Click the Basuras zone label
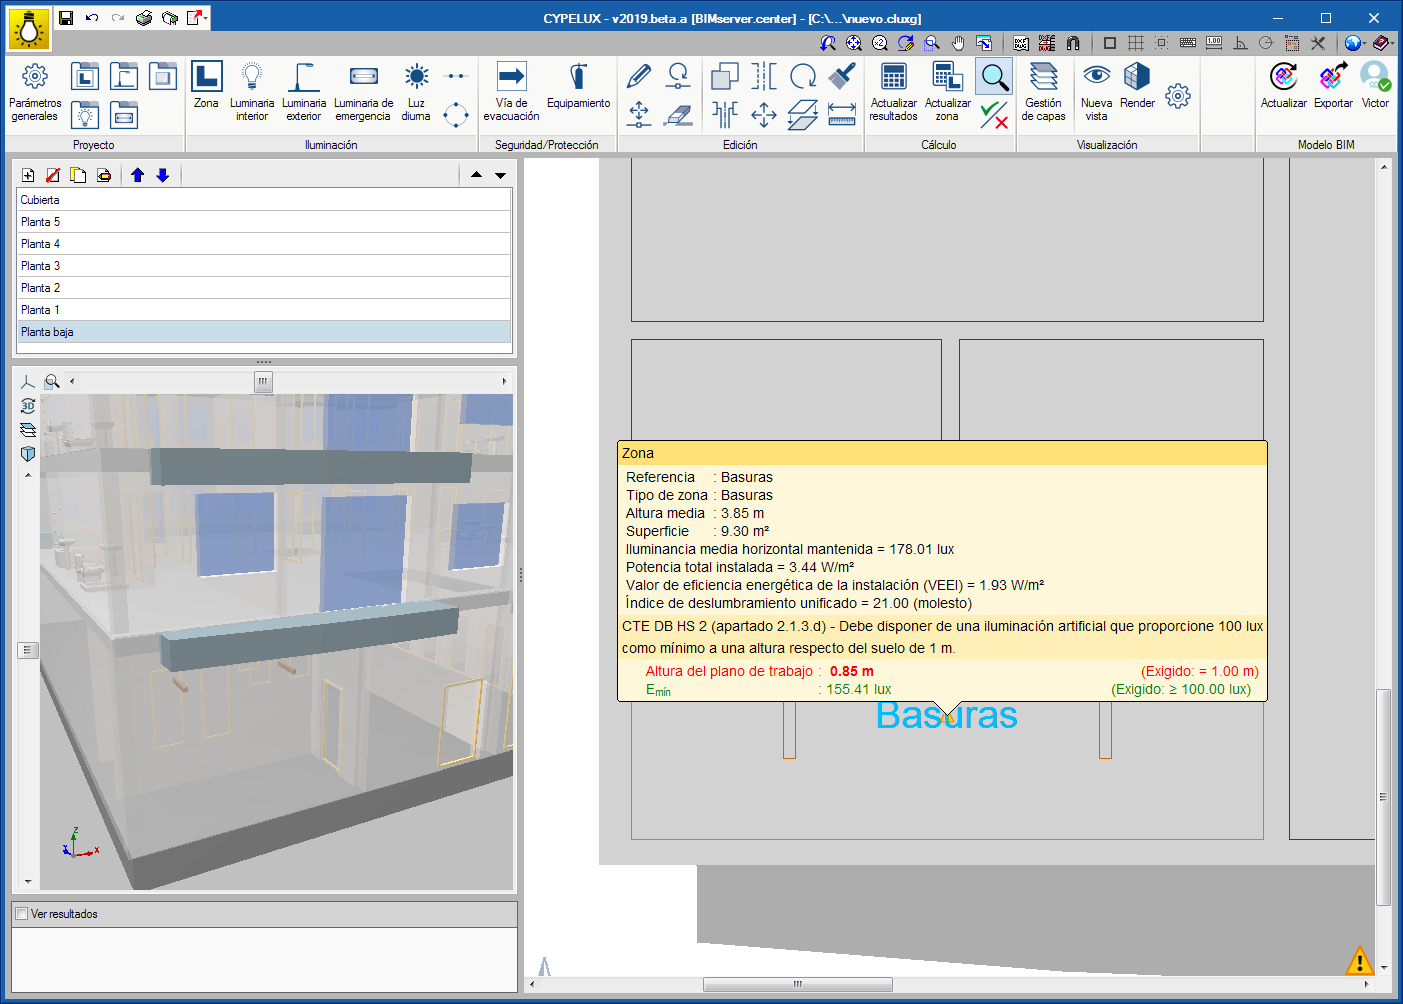 946,716
